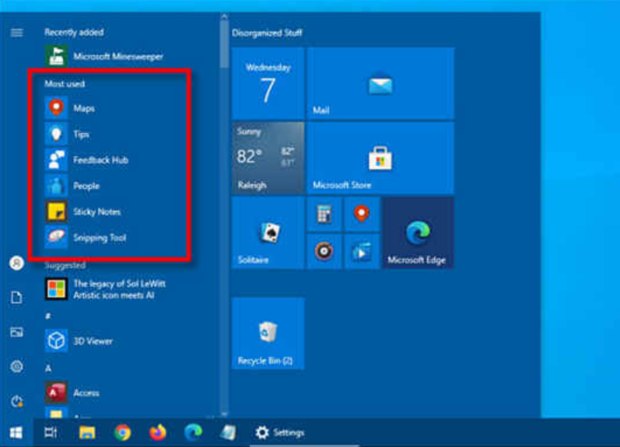Launch Sticky Notes
Screen dimensions: 620x447
(x=83, y=212)
